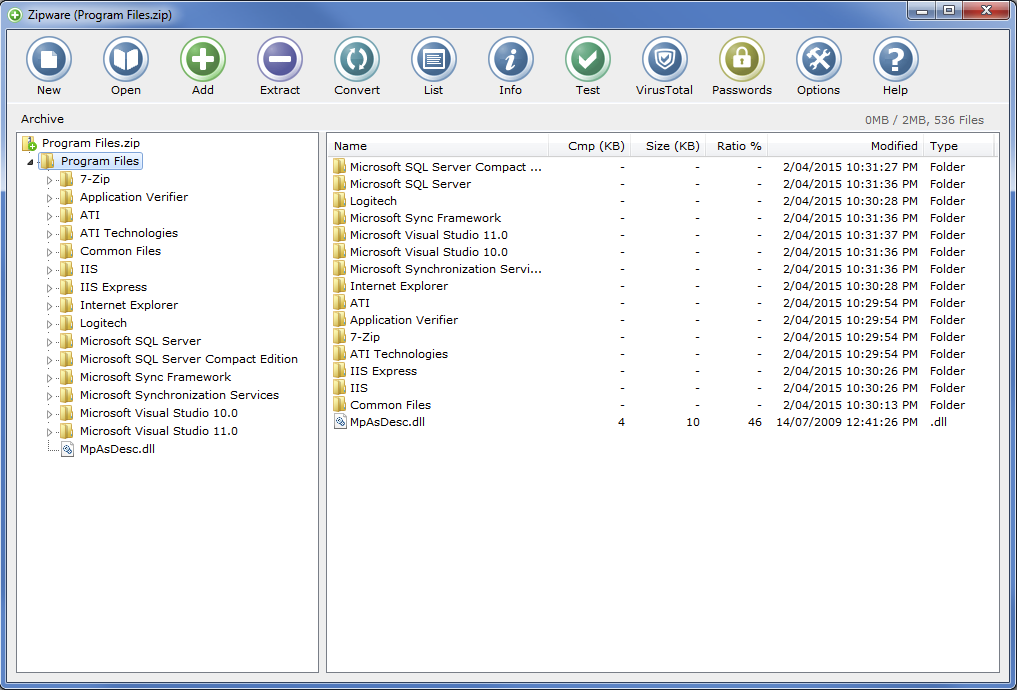Select the IIS row in file list
This screenshot has width=1017, height=690.
pyautogui.click(x=661, y=388)
